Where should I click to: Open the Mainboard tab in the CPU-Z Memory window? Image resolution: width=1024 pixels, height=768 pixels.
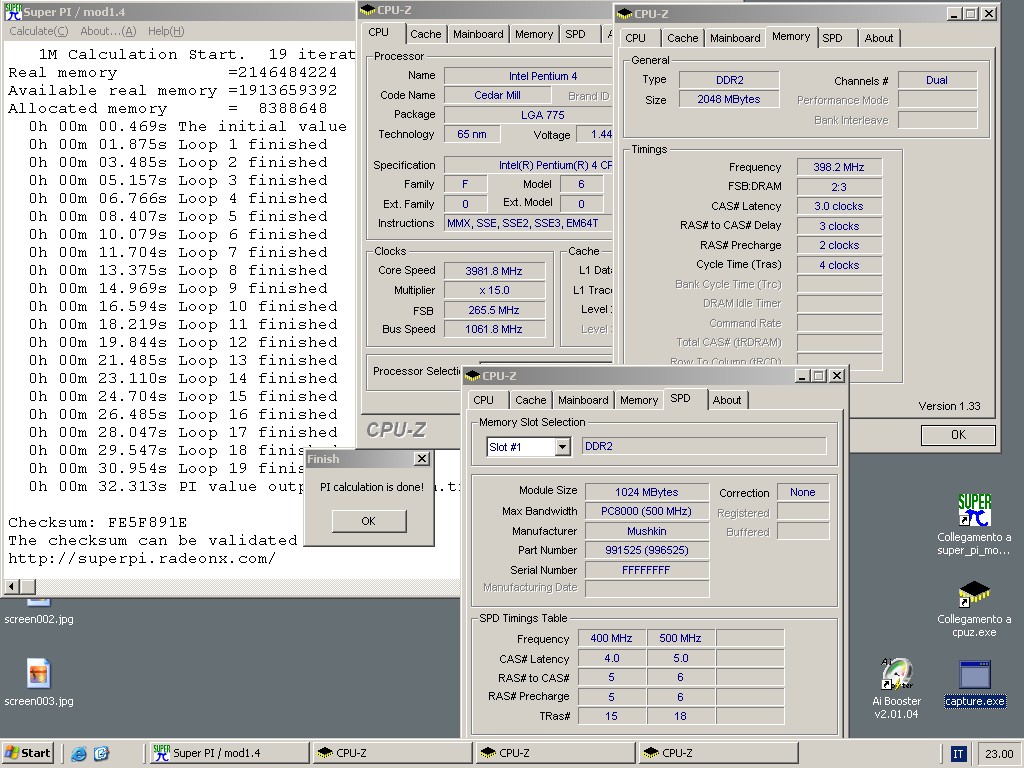[735, 38]
